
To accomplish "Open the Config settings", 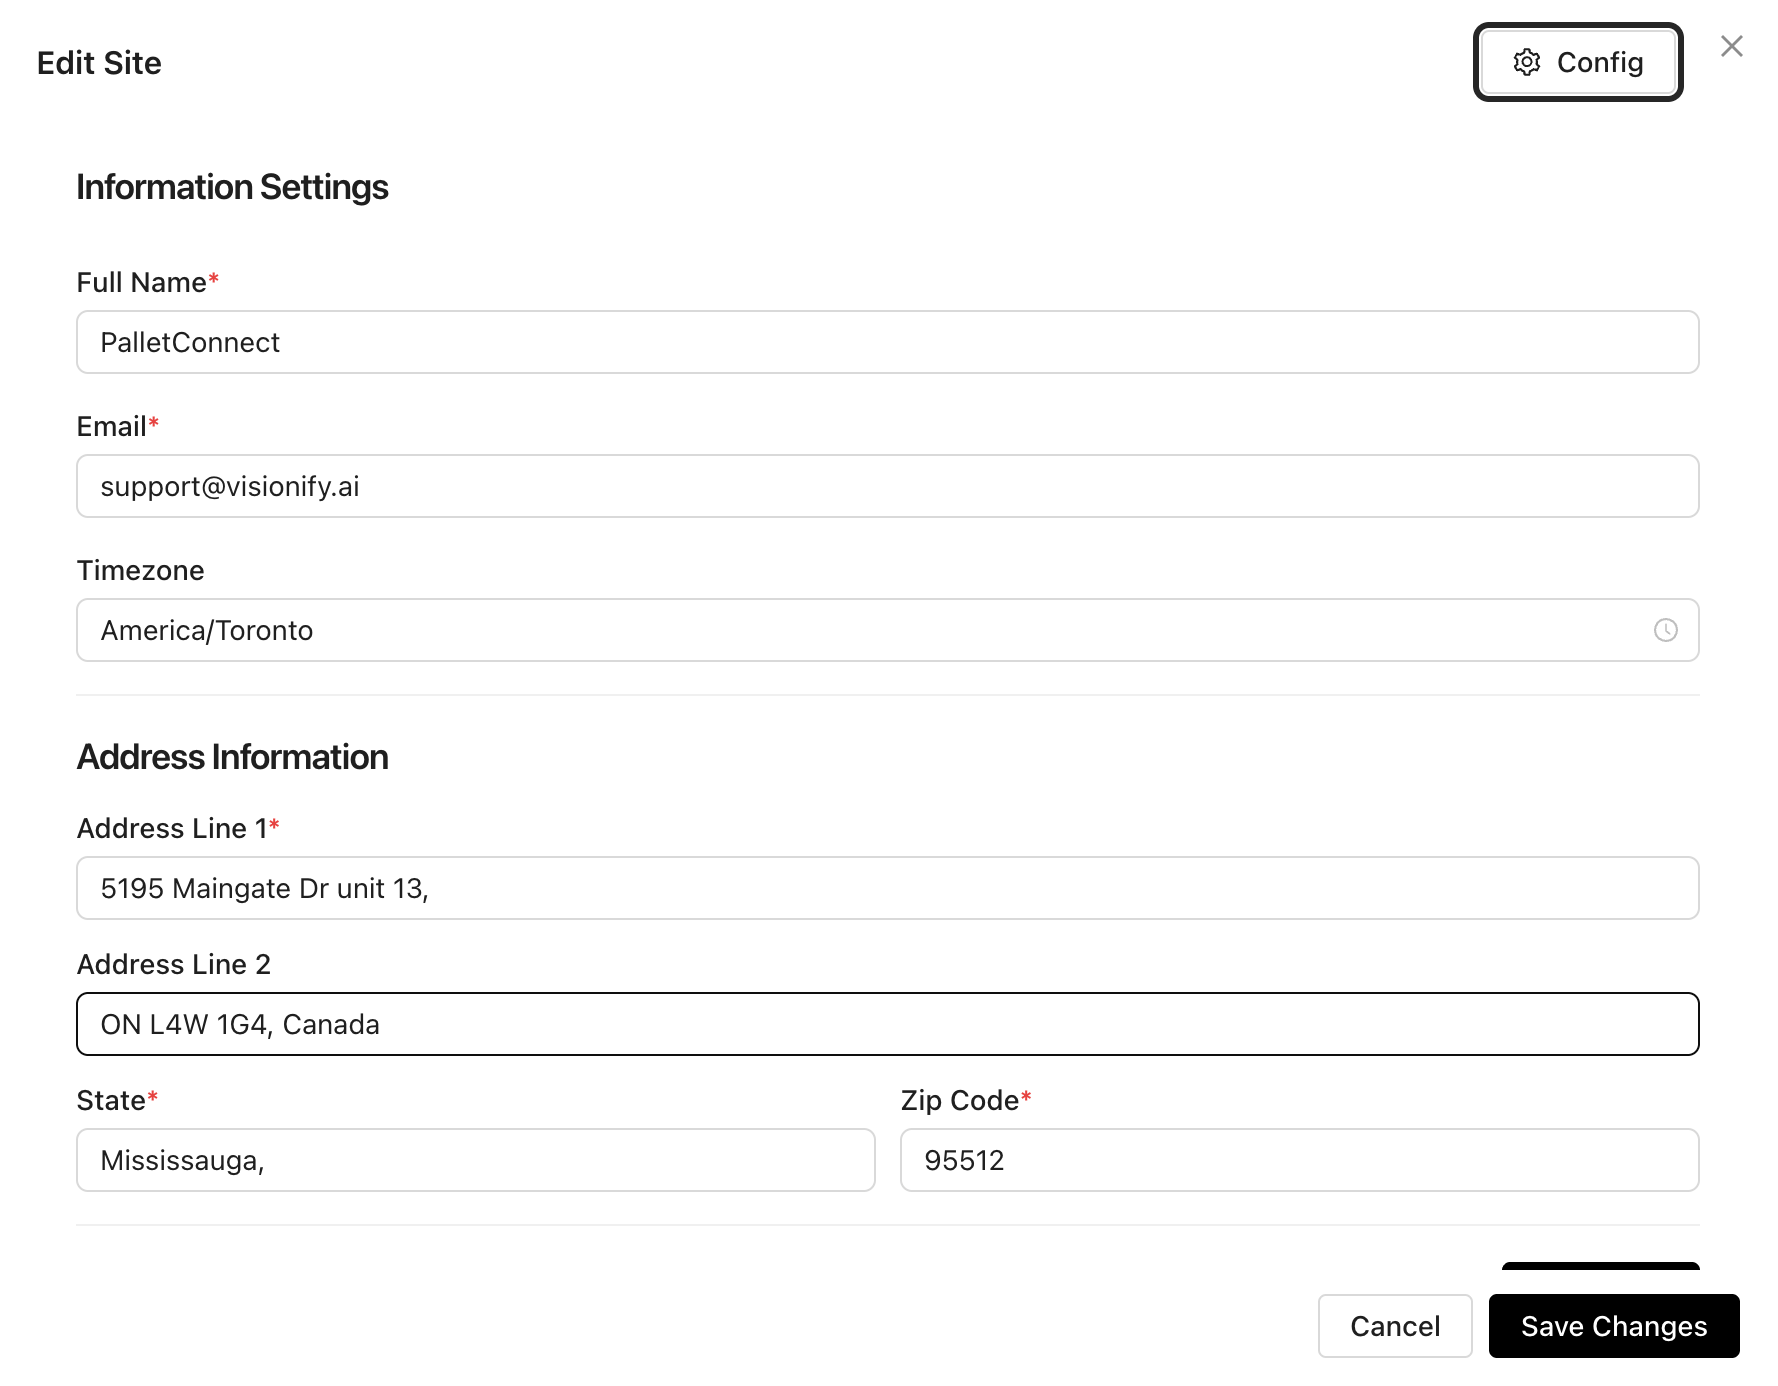I will pyautogui.click(x=1577, y=62).
